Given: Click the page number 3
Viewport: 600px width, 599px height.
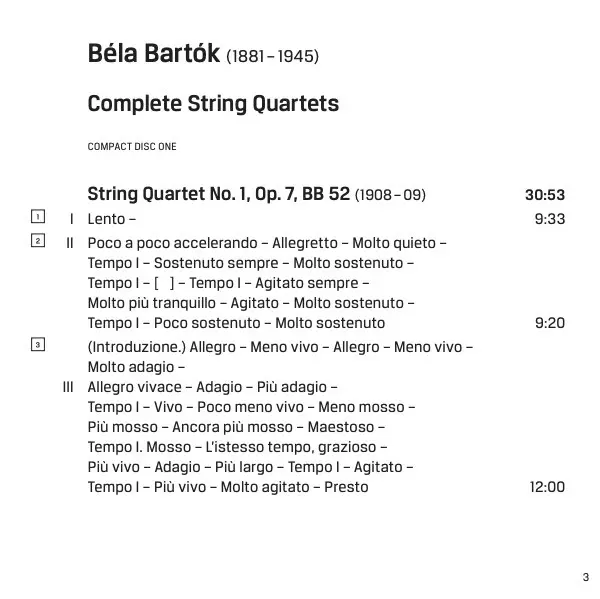Looking at the screenshot, I should 585,577.
